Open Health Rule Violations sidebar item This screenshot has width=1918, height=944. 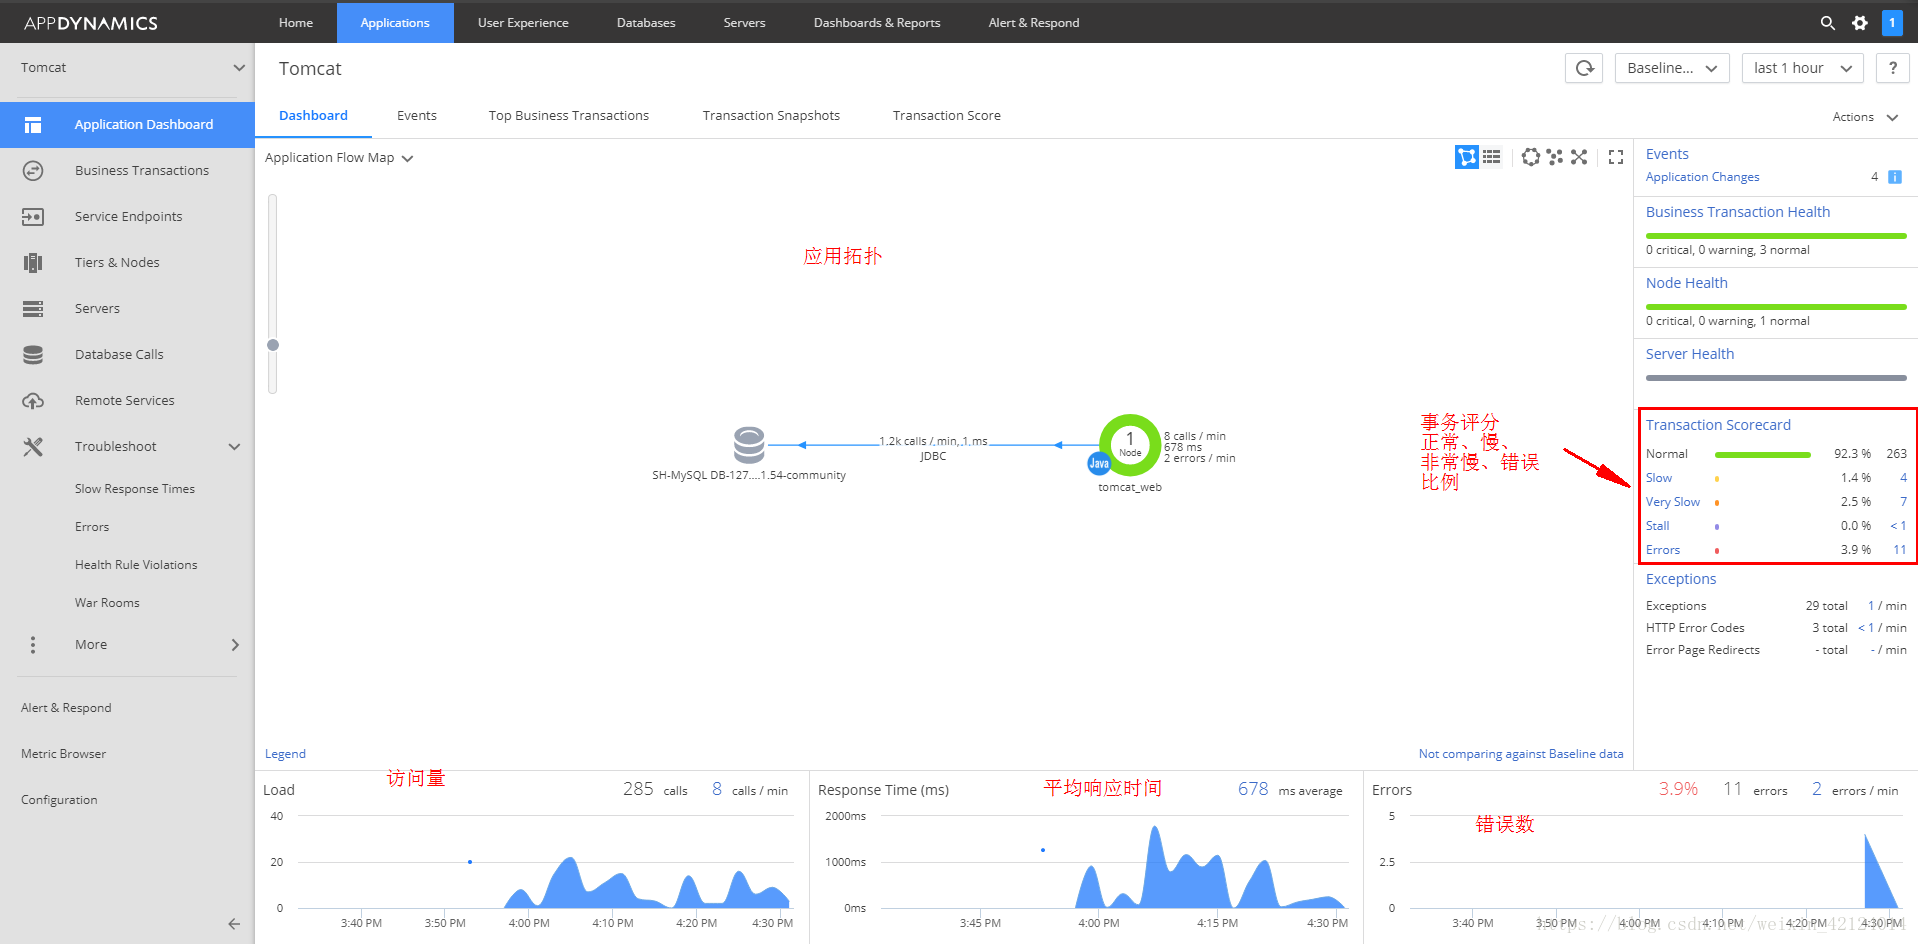point(136,565)
